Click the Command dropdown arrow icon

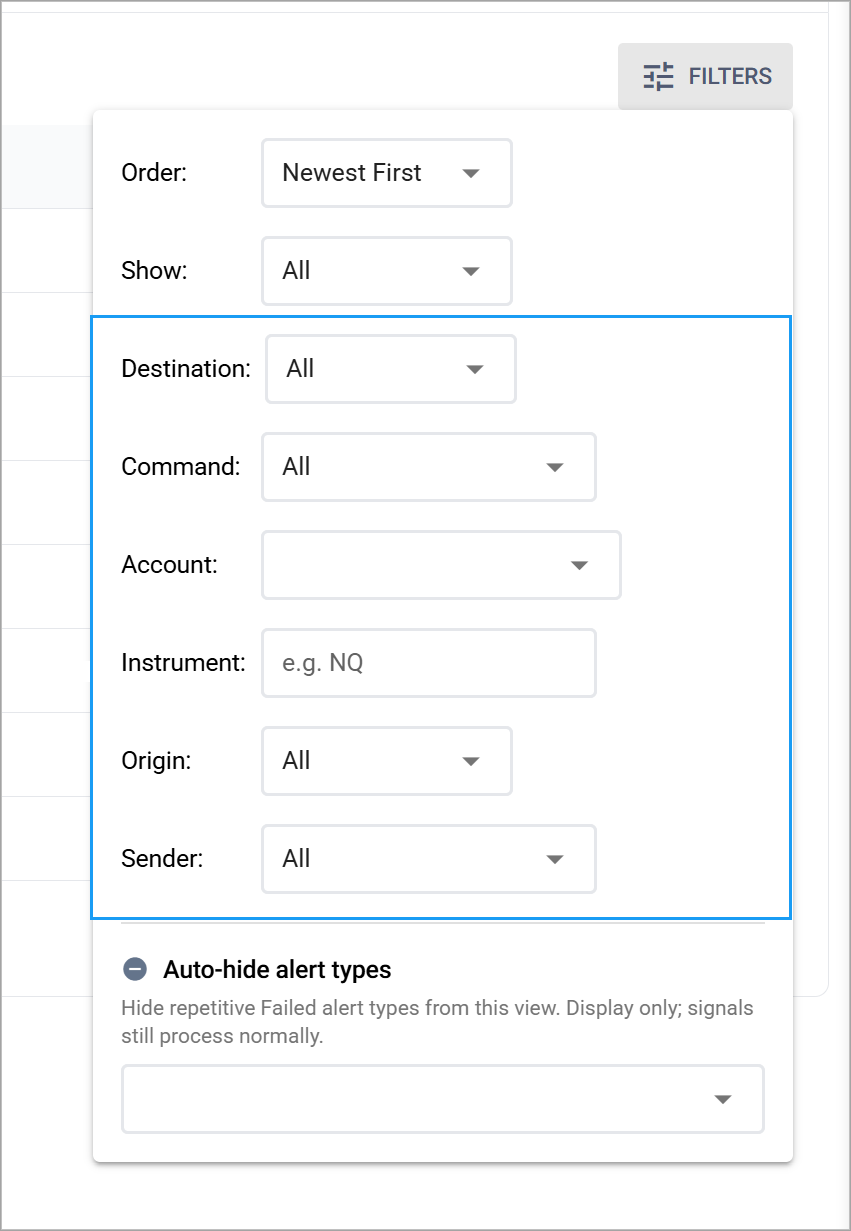[x=555, y=467]
